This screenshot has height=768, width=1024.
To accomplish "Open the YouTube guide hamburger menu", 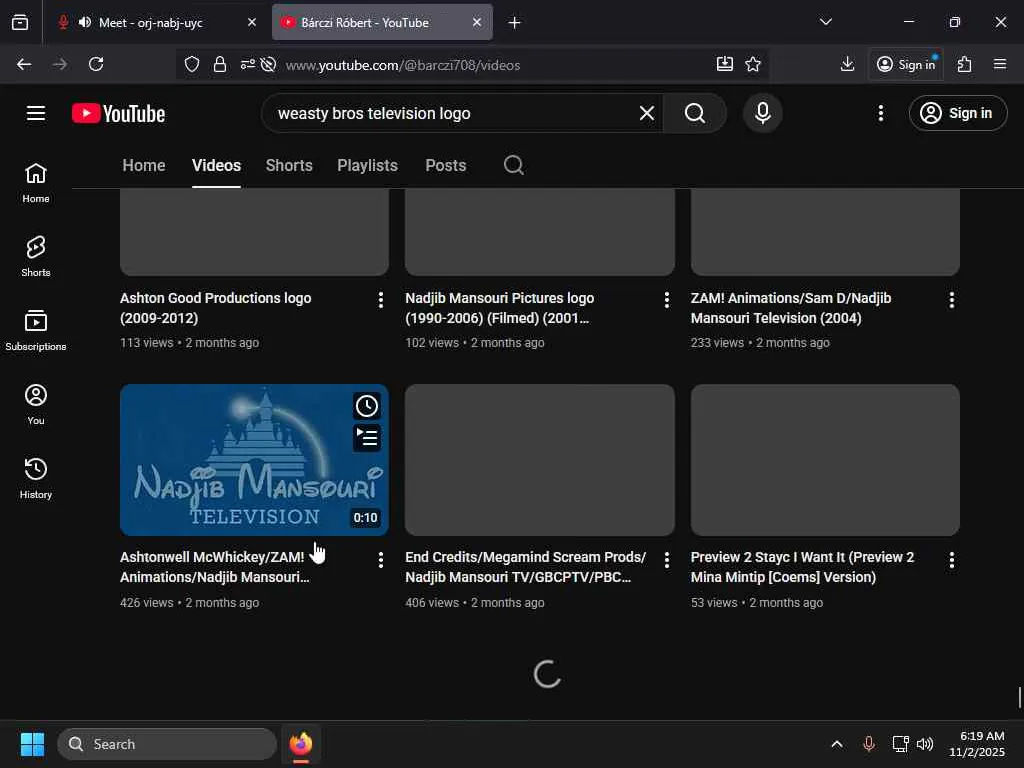I will (x=36, y=113).
